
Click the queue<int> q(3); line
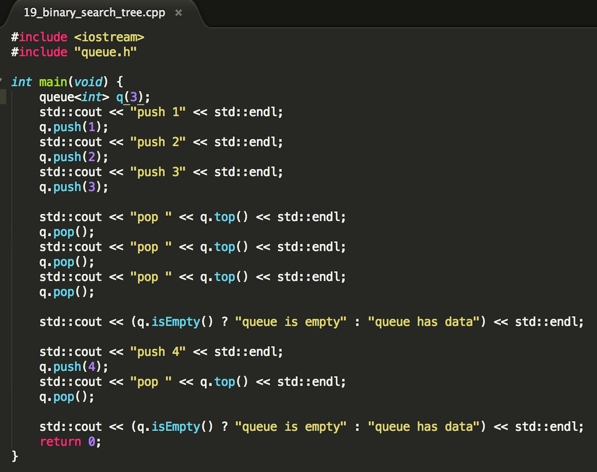tap(95, 97)
